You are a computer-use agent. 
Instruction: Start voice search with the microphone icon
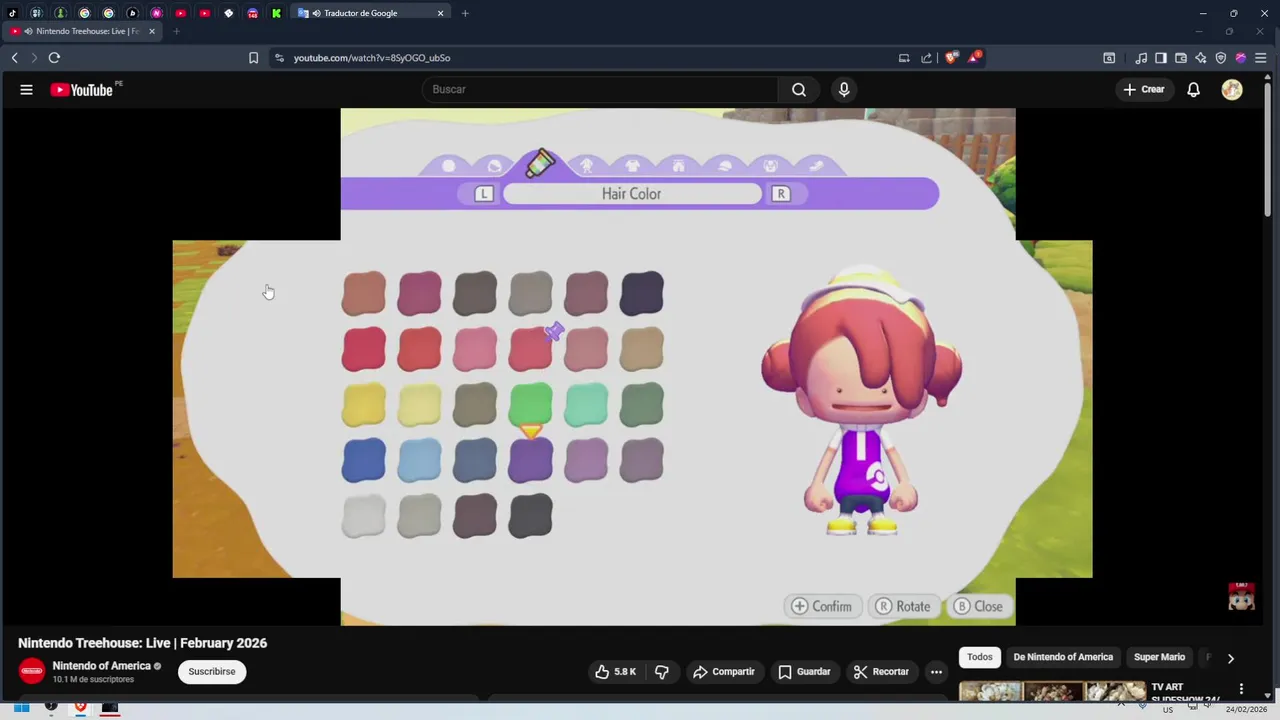pyautogui.click(x=844, y=90)
